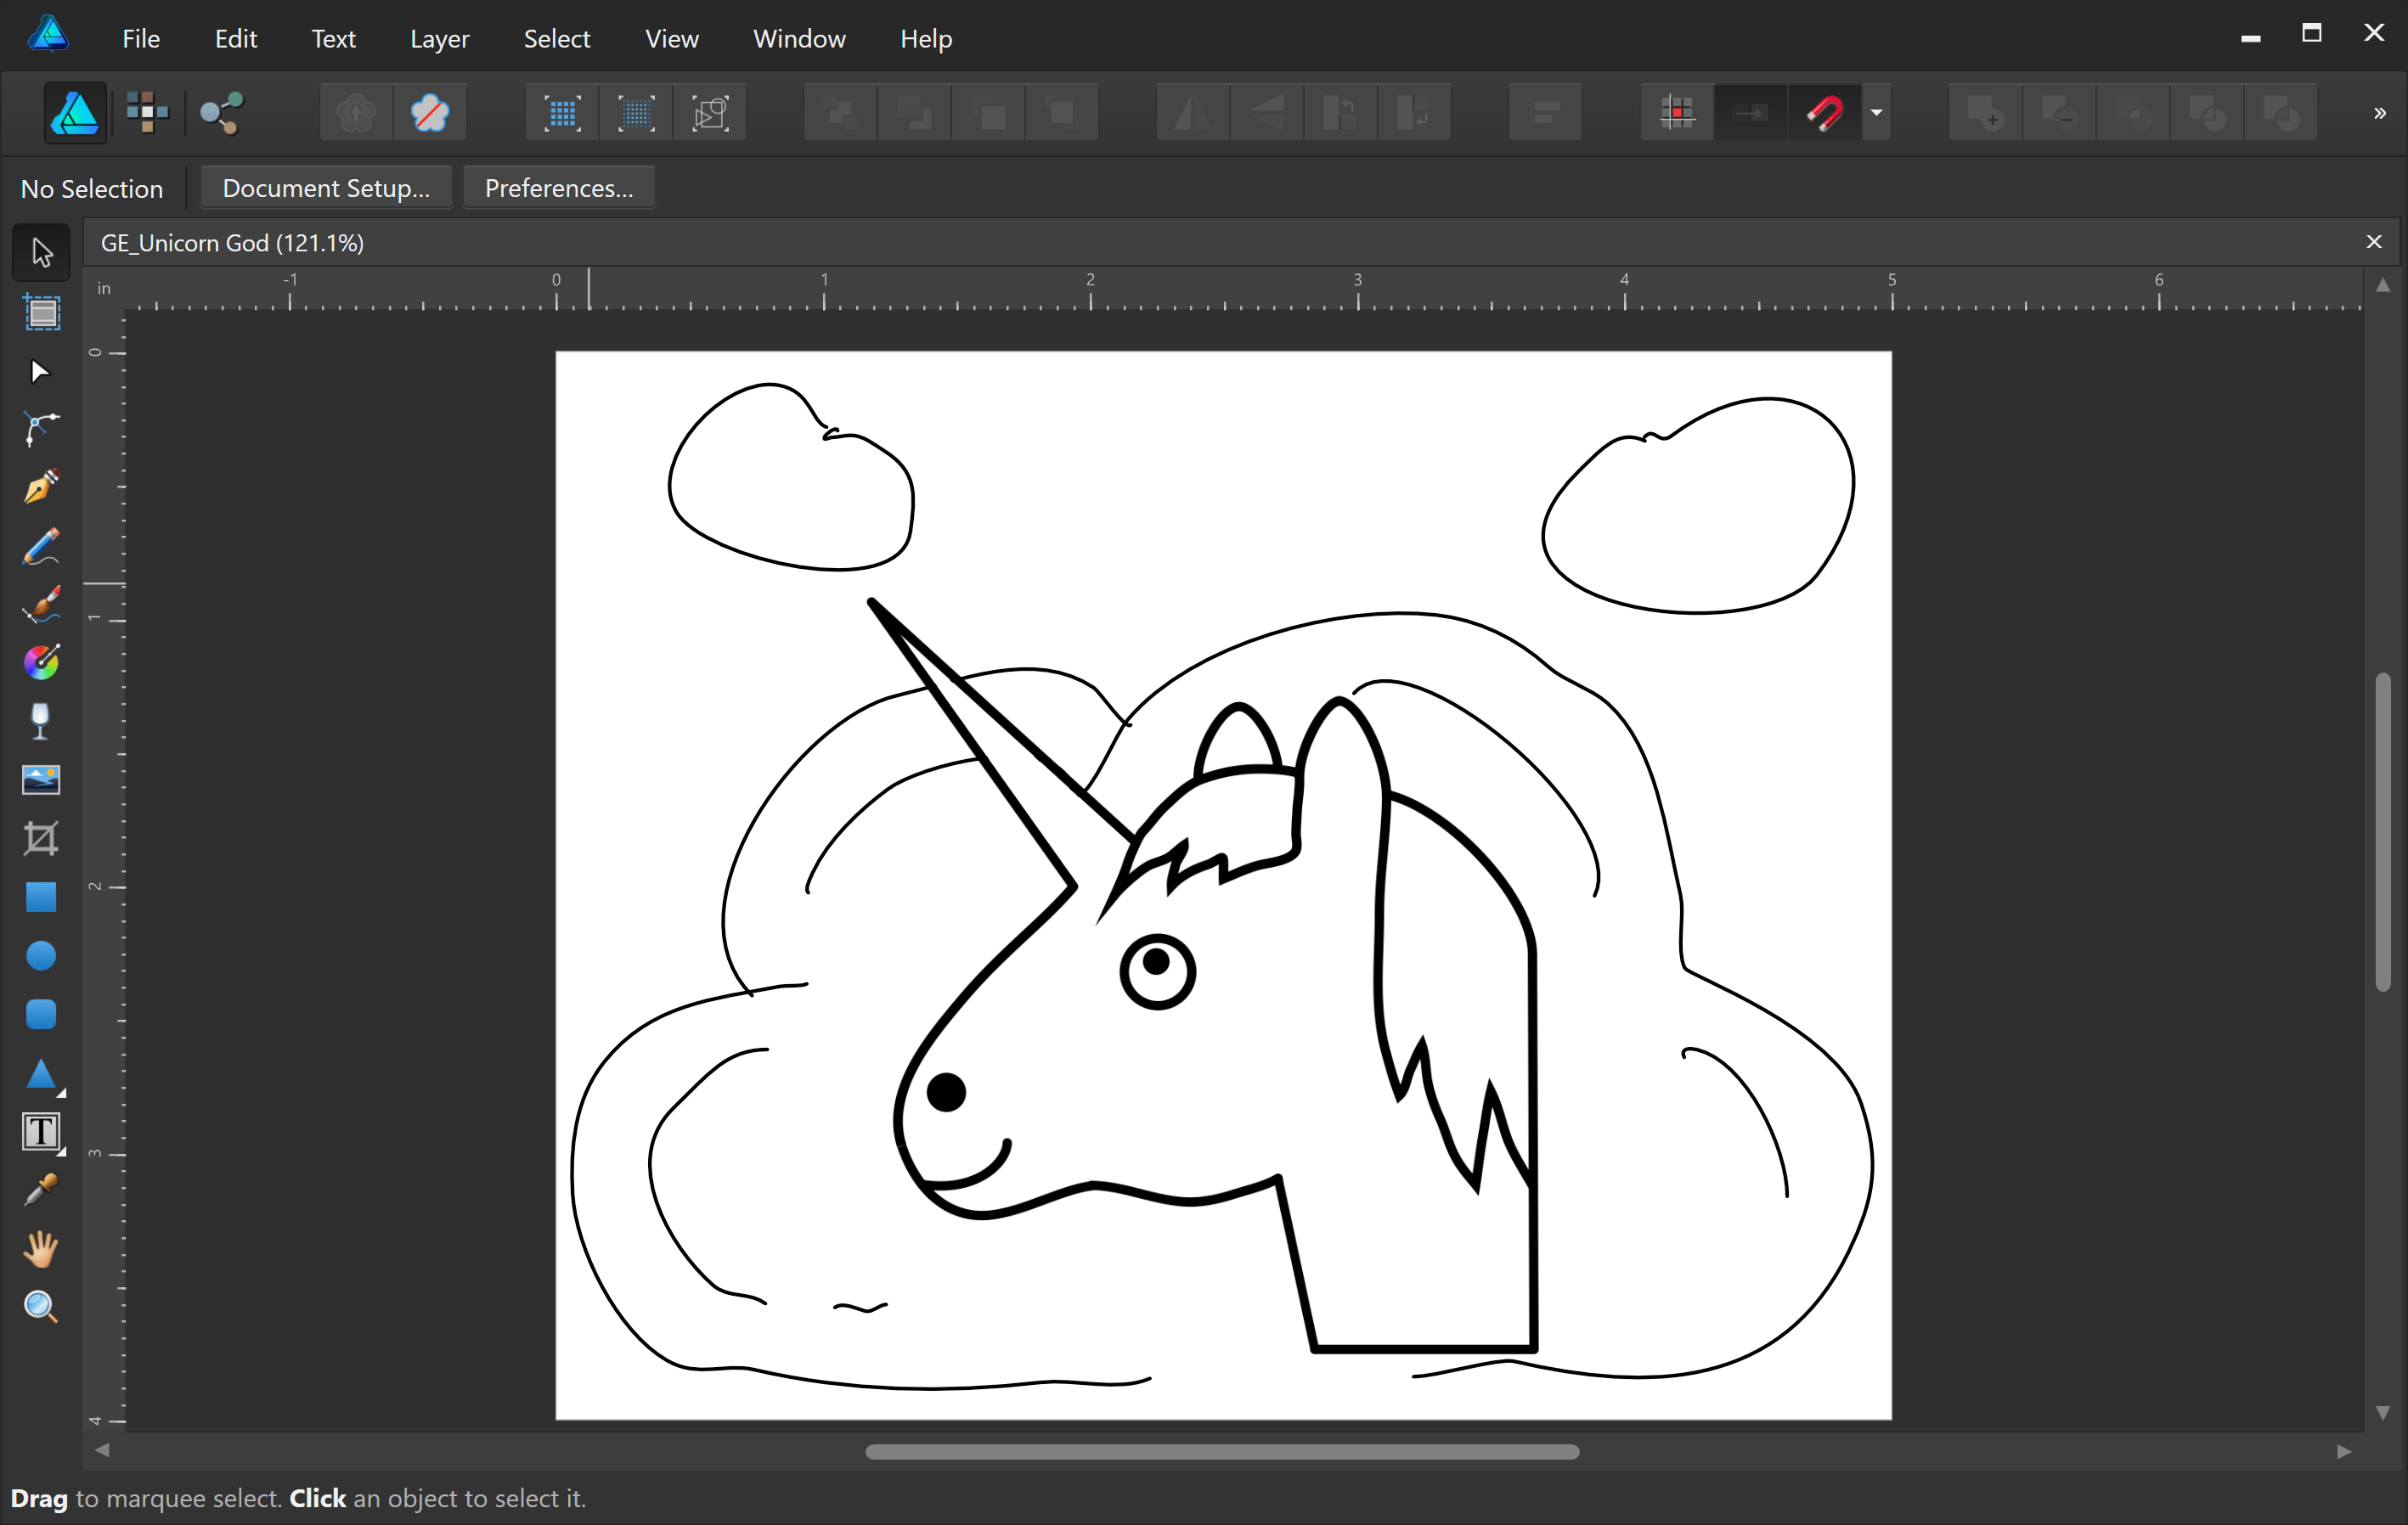Pick the Colour Picker tool
This screenshot has height=1525, width=2408.
click(x=42, y=1189)
